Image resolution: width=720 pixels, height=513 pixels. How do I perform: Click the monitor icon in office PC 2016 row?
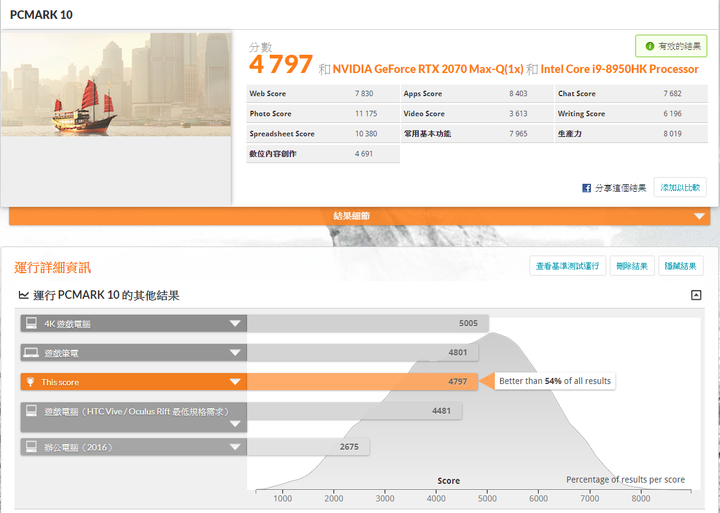coord(31,446)
